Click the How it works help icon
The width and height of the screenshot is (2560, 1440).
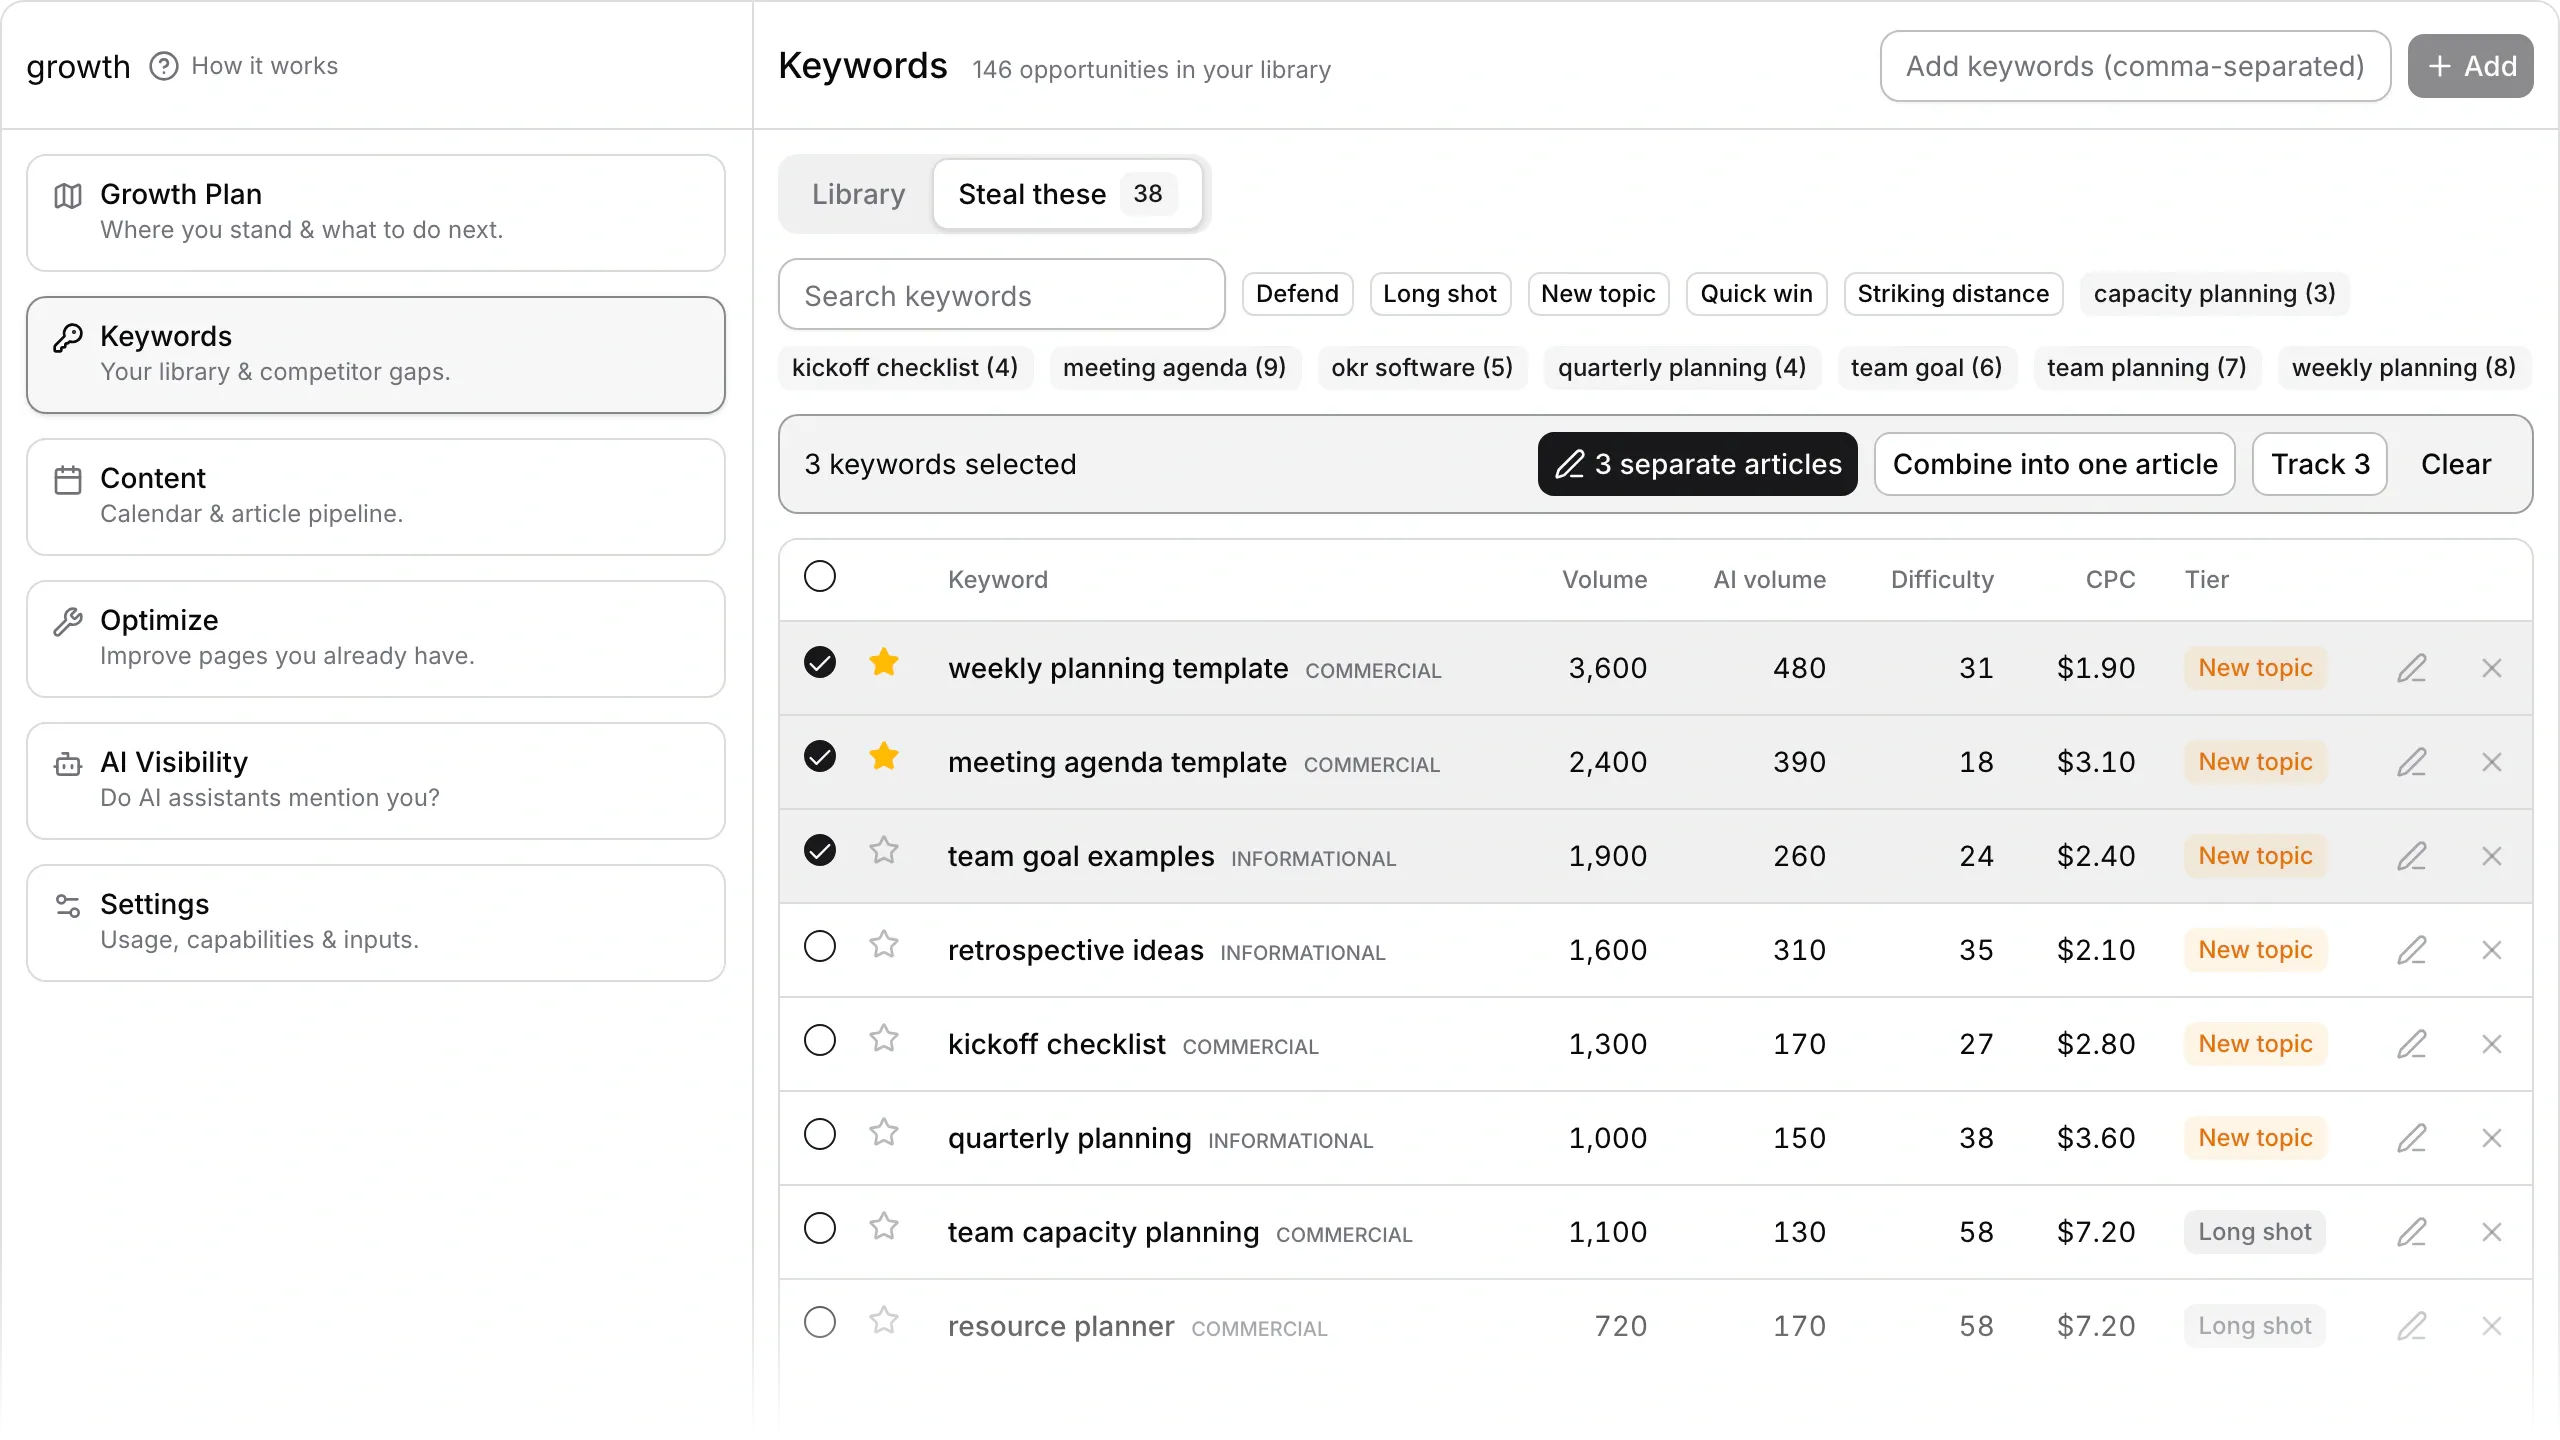(163, 66)
